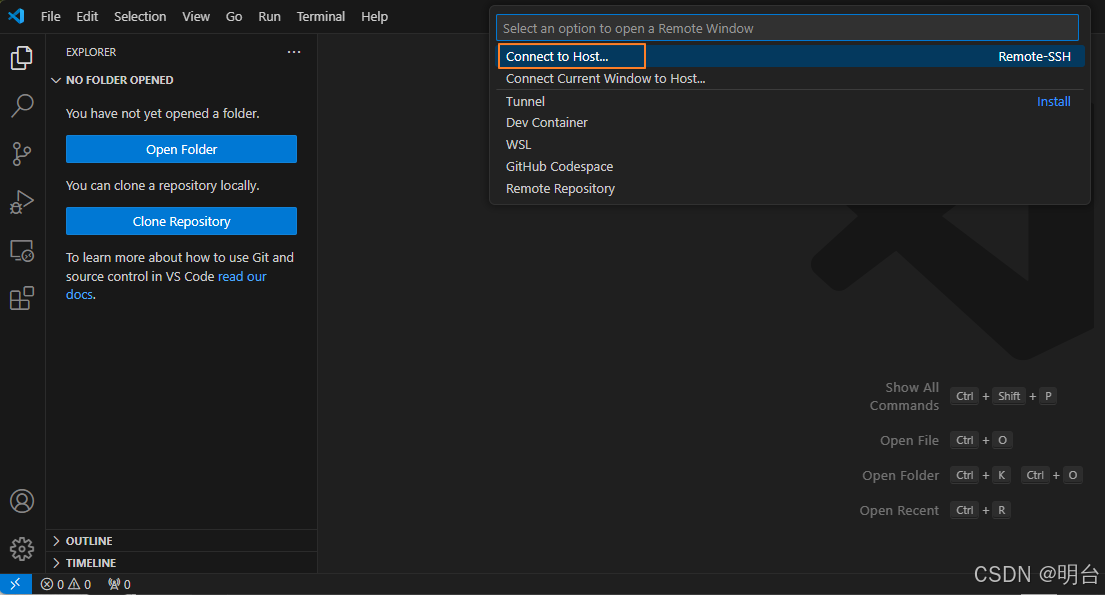The height and width of the screenshot is (595, 1105).
Task: Open the File menu
Action: (x=51, y=16)
